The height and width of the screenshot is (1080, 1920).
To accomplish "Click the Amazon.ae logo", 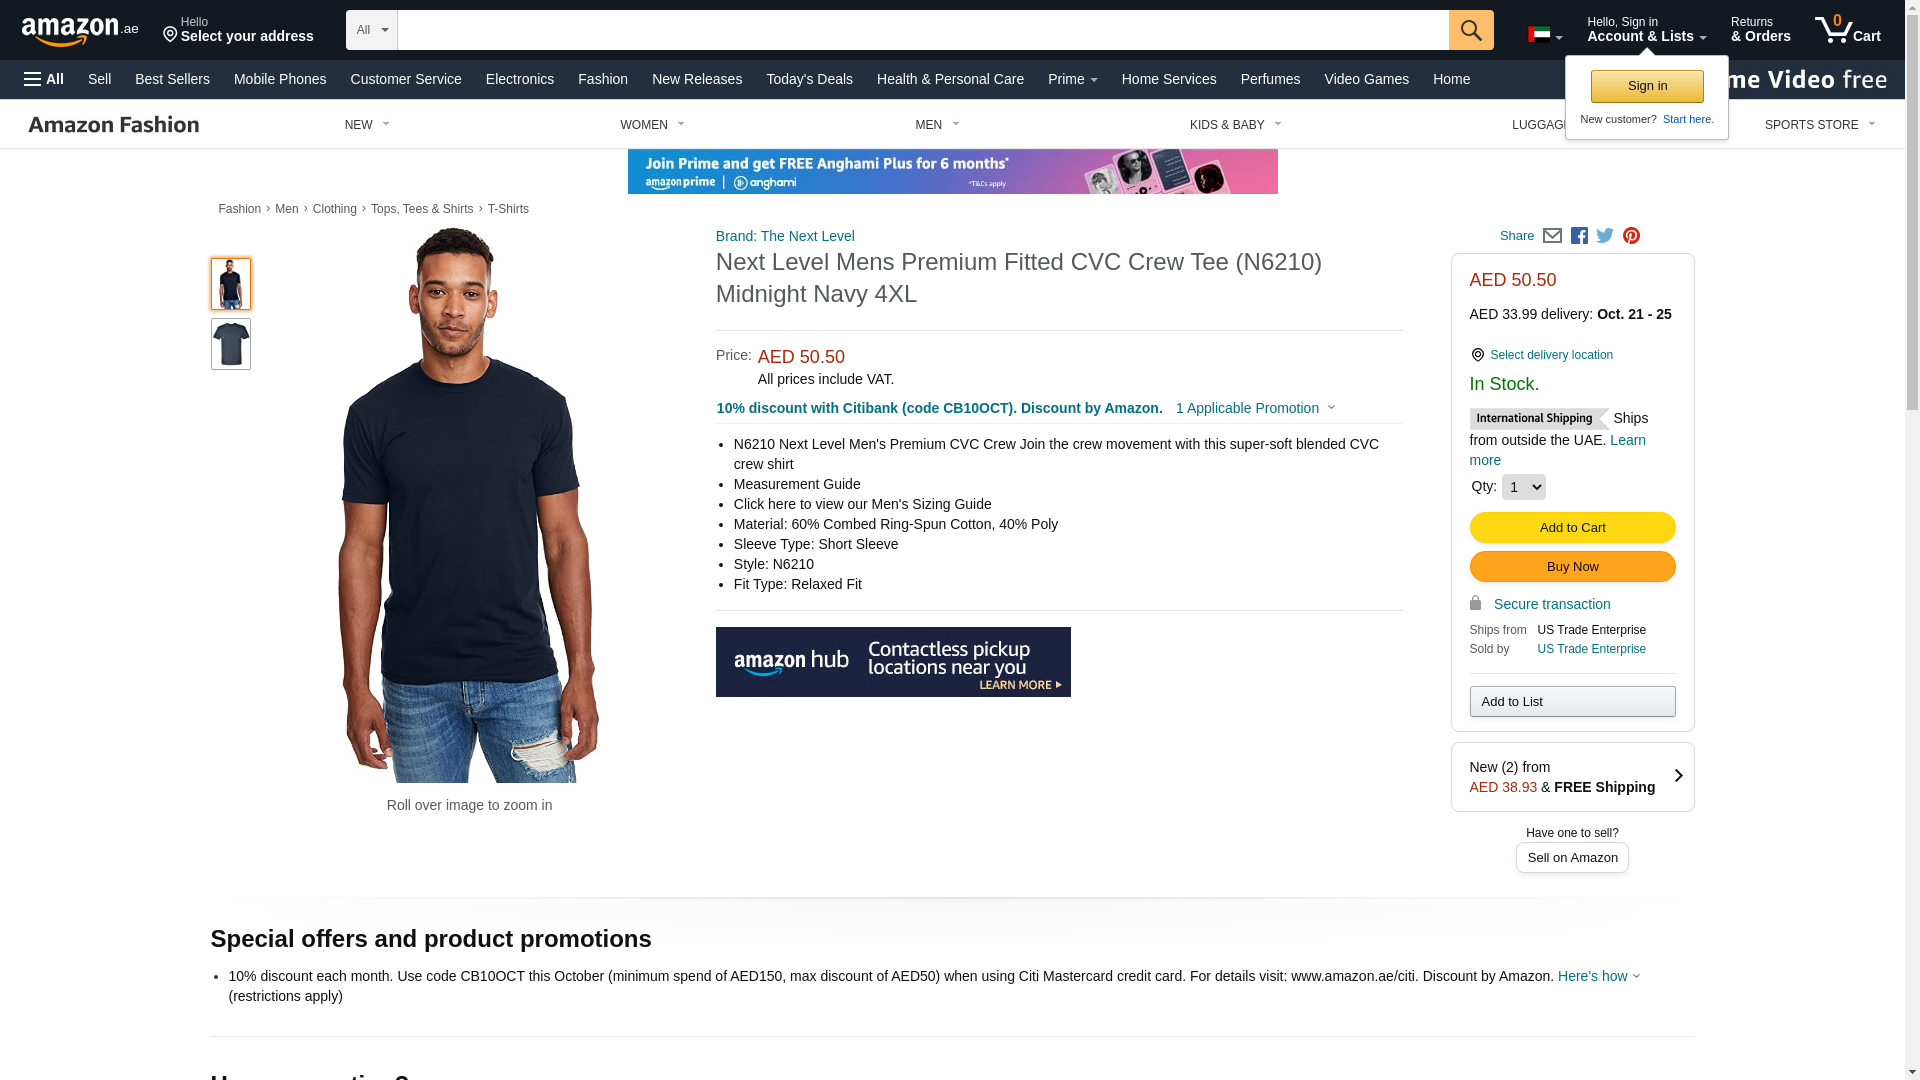I will (x=80, y=30).
